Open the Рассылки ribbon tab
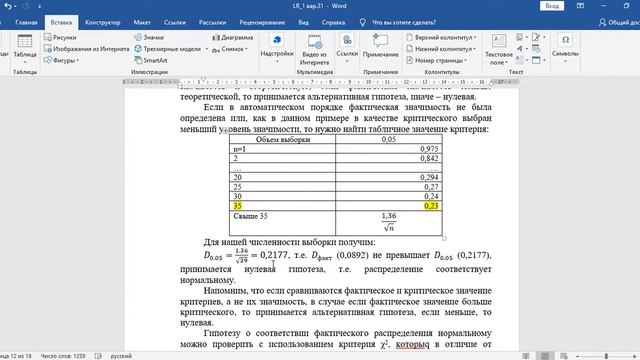 [x=212, y=22]
